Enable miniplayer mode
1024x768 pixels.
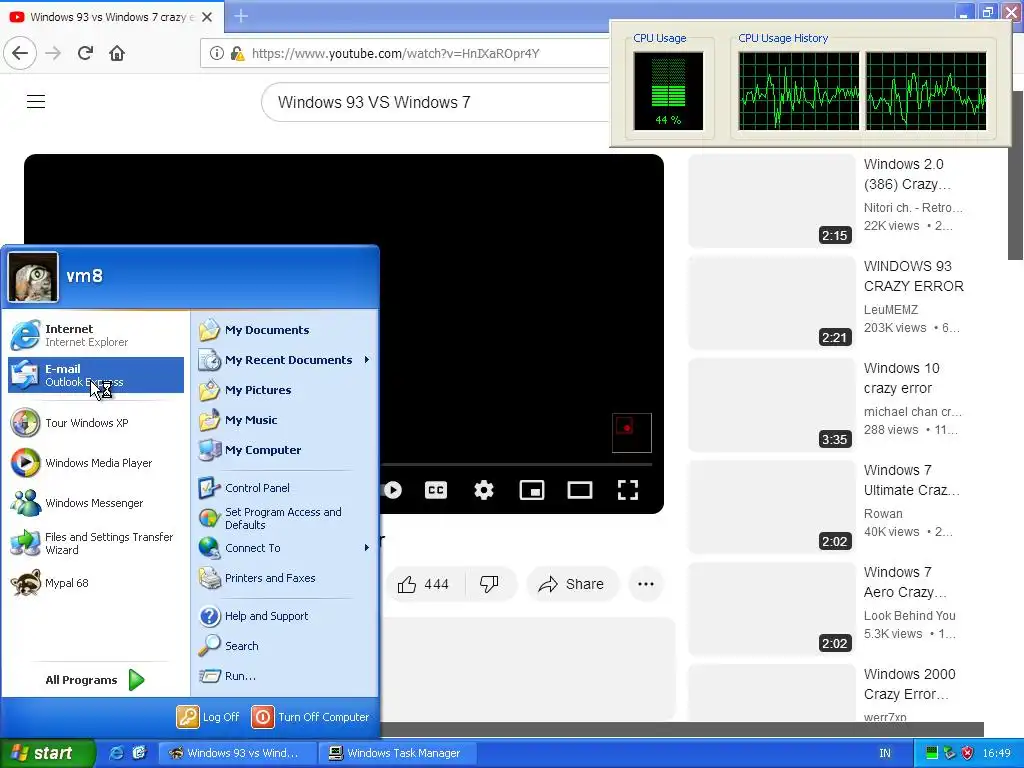coord(532,490)
